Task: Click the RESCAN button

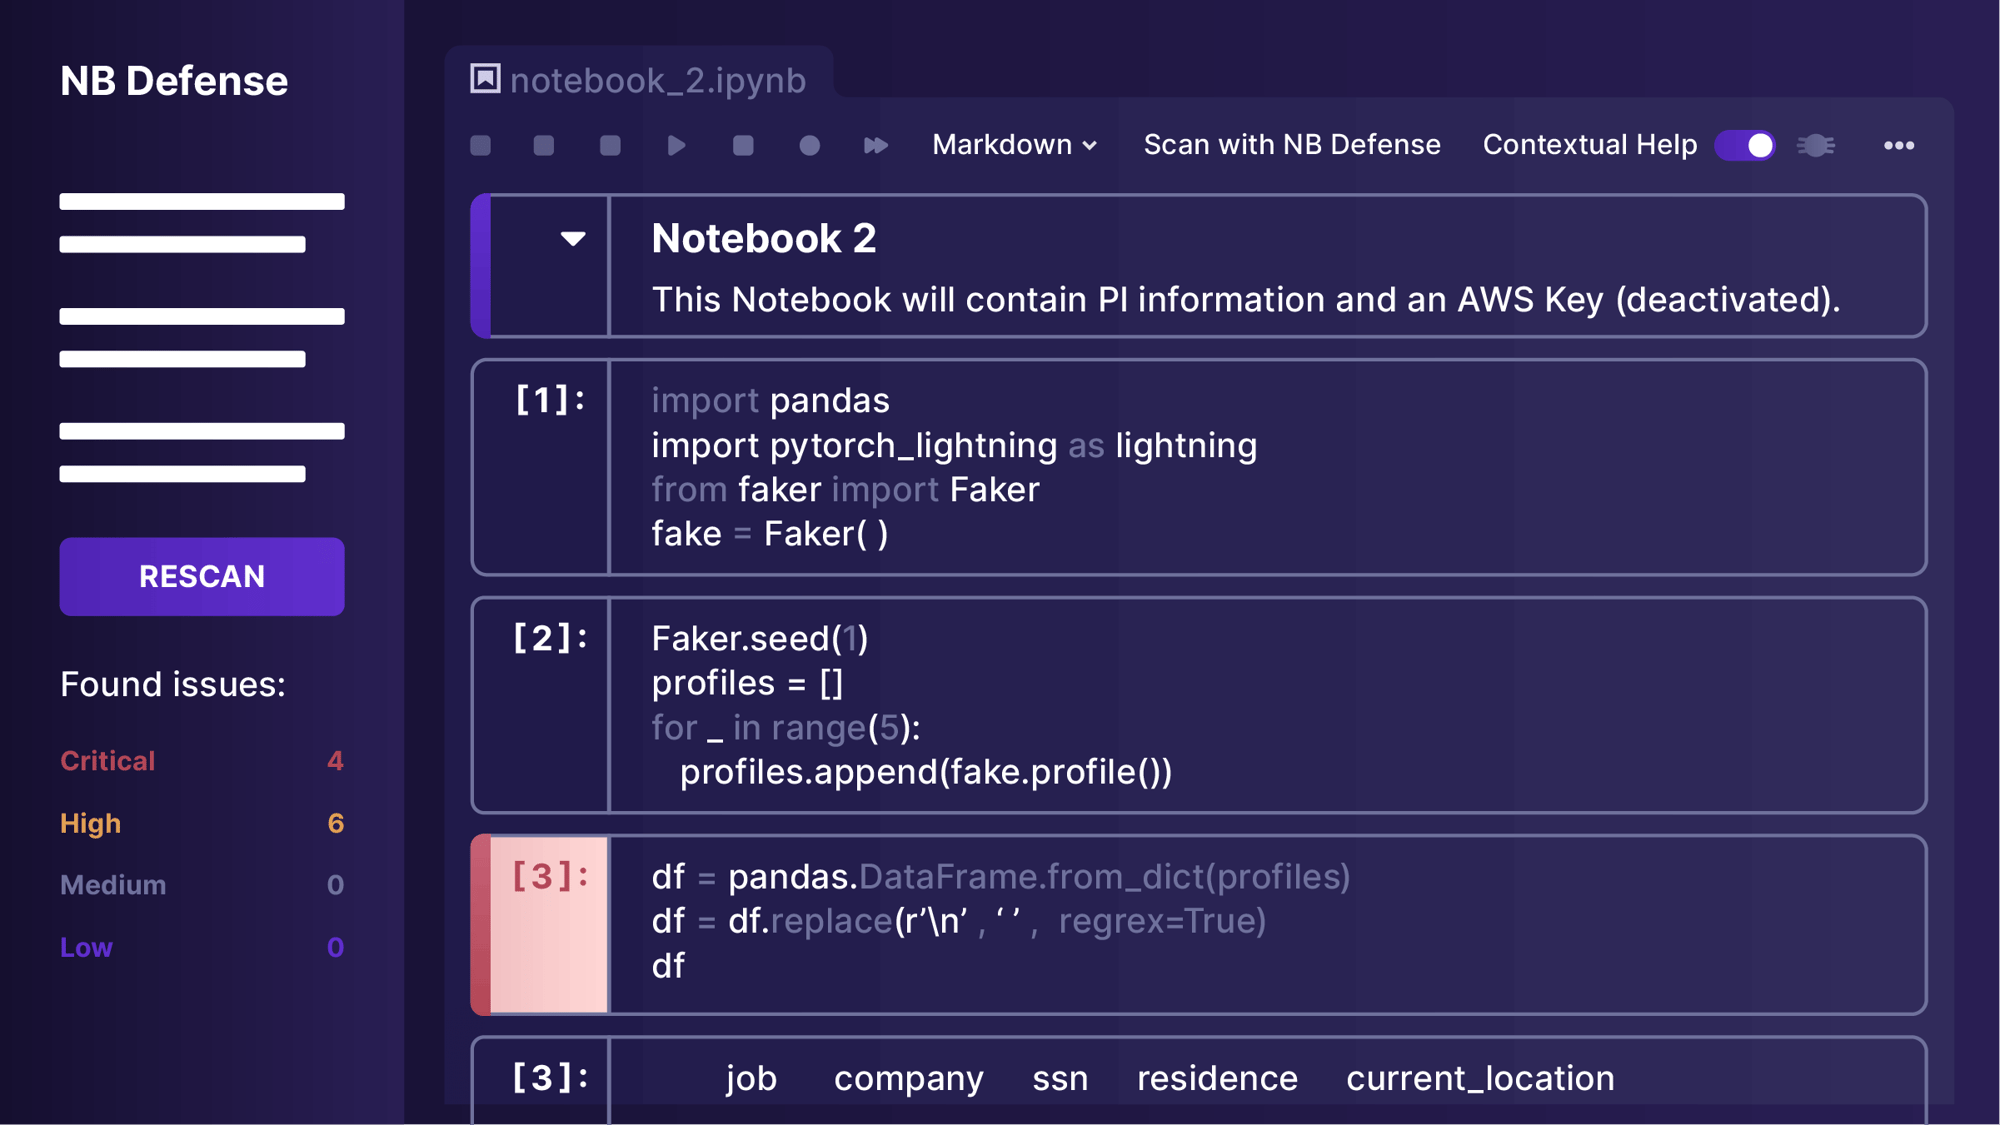Action: pos(201,576)
